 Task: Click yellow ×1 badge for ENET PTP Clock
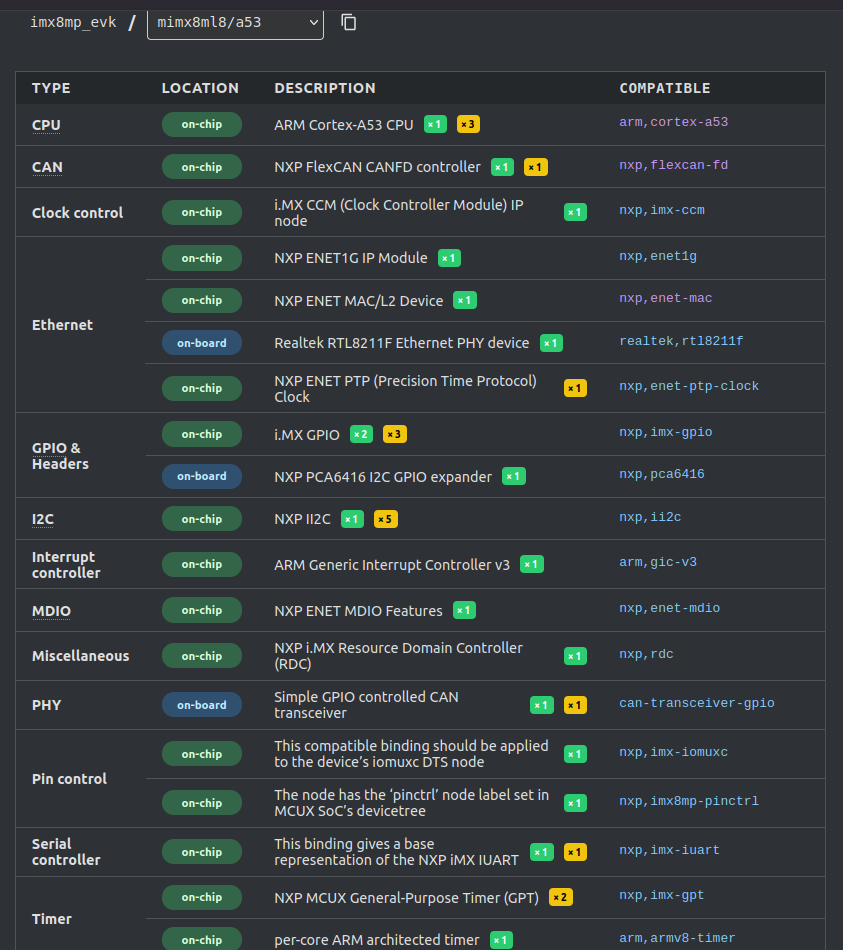point(575,388)
